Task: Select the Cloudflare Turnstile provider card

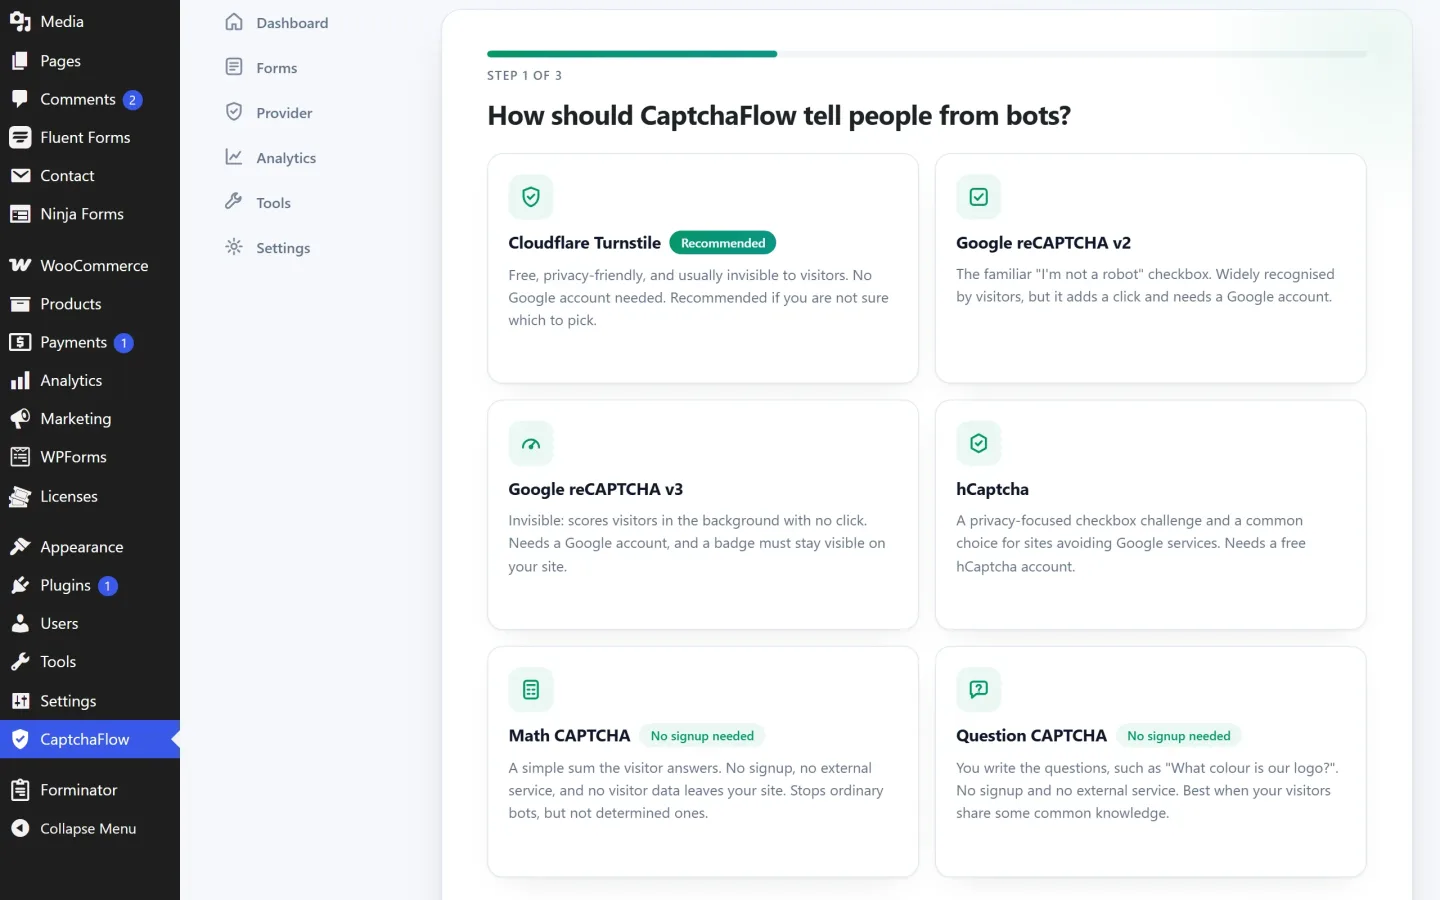Action: coord(703,268)
